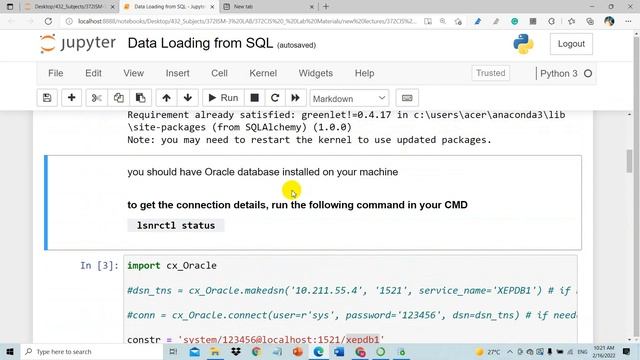Open browser tab actions menu icon
Image resolution: width=640 pixels, height=360 pixels.
click(x=10, y=7)
